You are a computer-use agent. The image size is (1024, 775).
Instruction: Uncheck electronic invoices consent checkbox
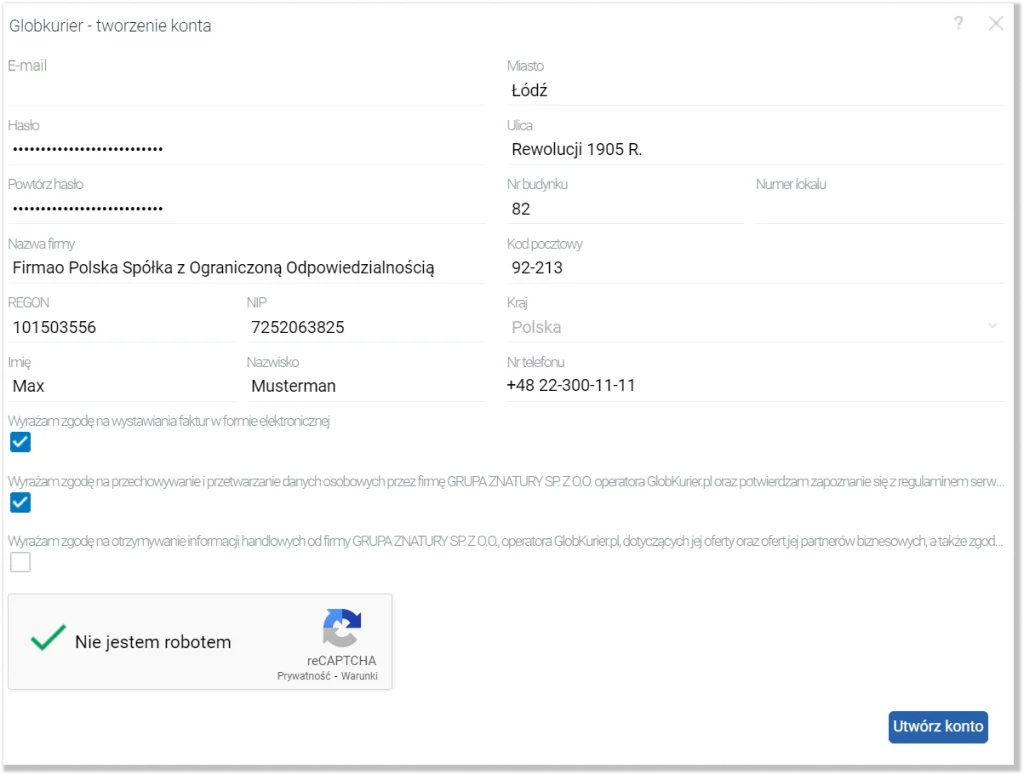click(x=20, y=442)
